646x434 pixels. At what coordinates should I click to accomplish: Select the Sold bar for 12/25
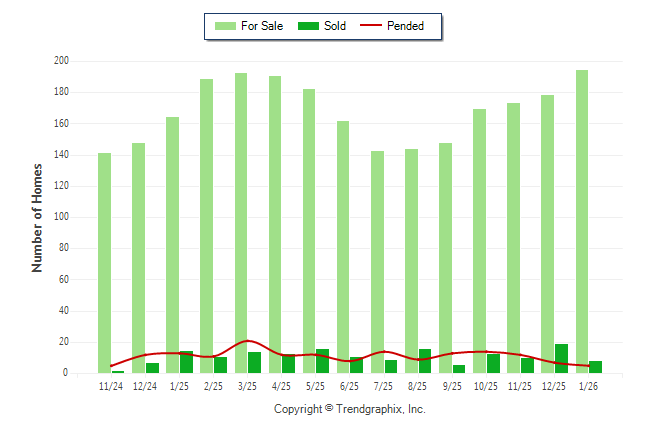tap(561, 359)
